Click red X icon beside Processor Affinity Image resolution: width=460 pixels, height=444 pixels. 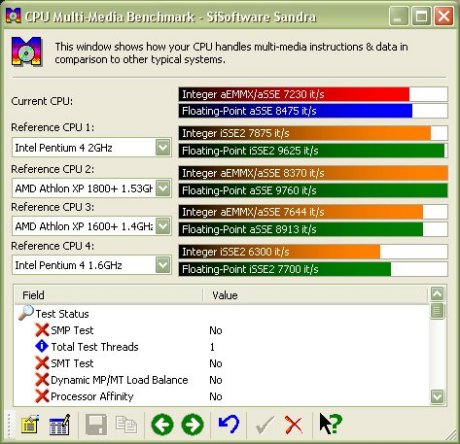(42, 396)
